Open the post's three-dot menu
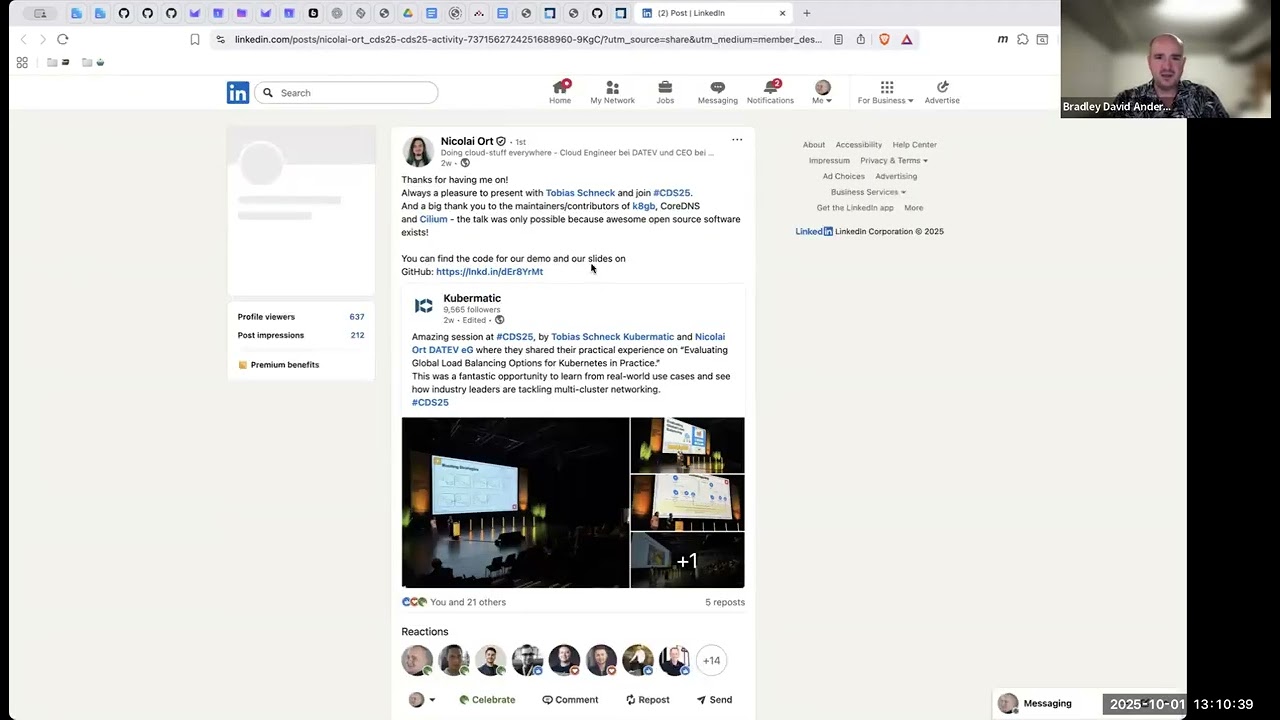 737,140
